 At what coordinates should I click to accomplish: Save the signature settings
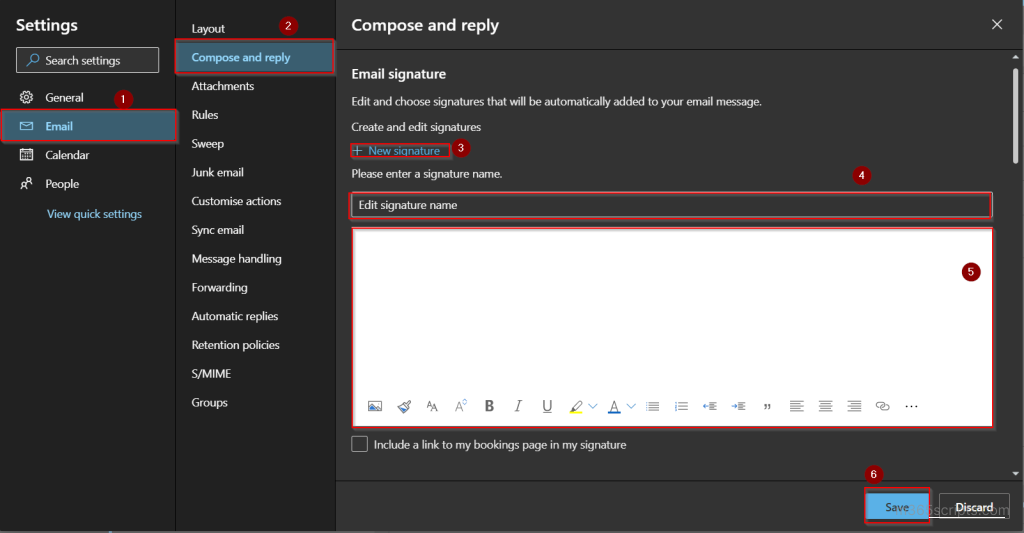coord(897,507)
